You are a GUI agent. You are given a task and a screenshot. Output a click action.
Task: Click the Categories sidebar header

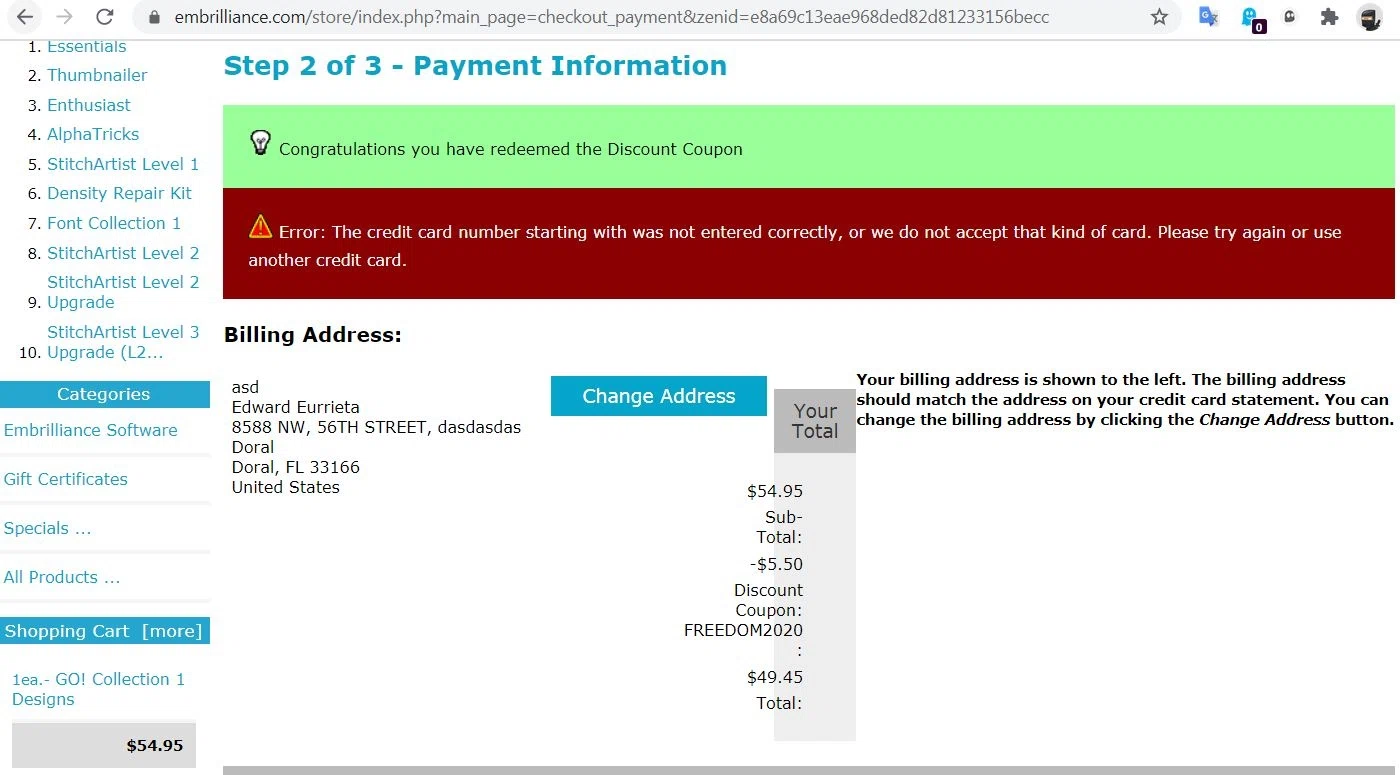pyautogui.click(x=104, y=394)
